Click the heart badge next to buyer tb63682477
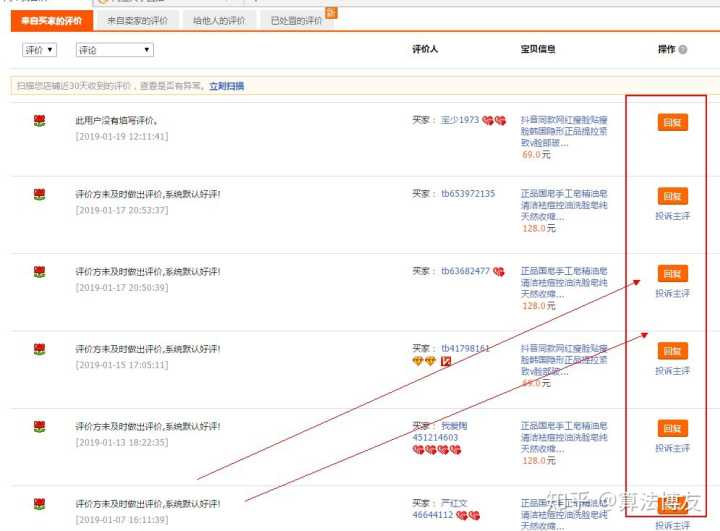Screen dimensions: 720x531 (x=499, y=271)
